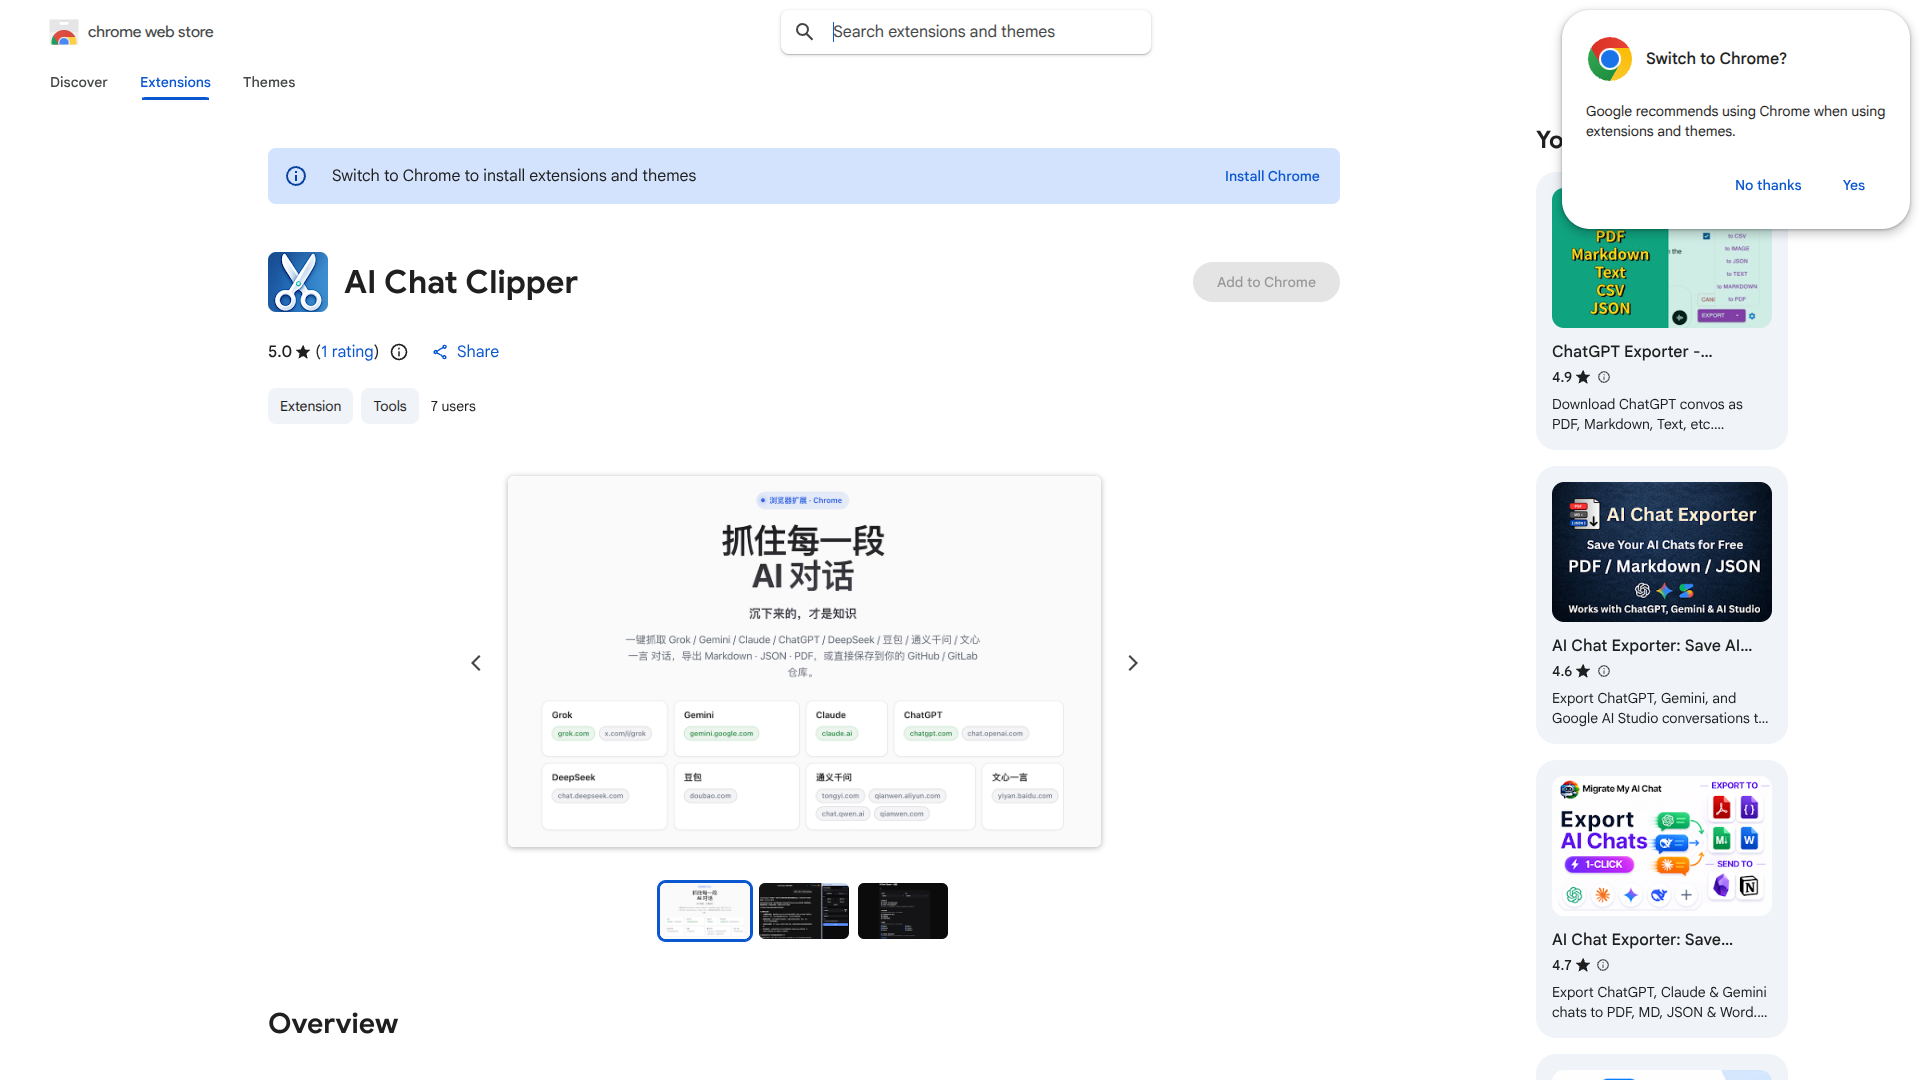The width and height of the screenshot is (1920, 1080).
Task: Click the main extension screenshot preview
Action: click(804, 662)
